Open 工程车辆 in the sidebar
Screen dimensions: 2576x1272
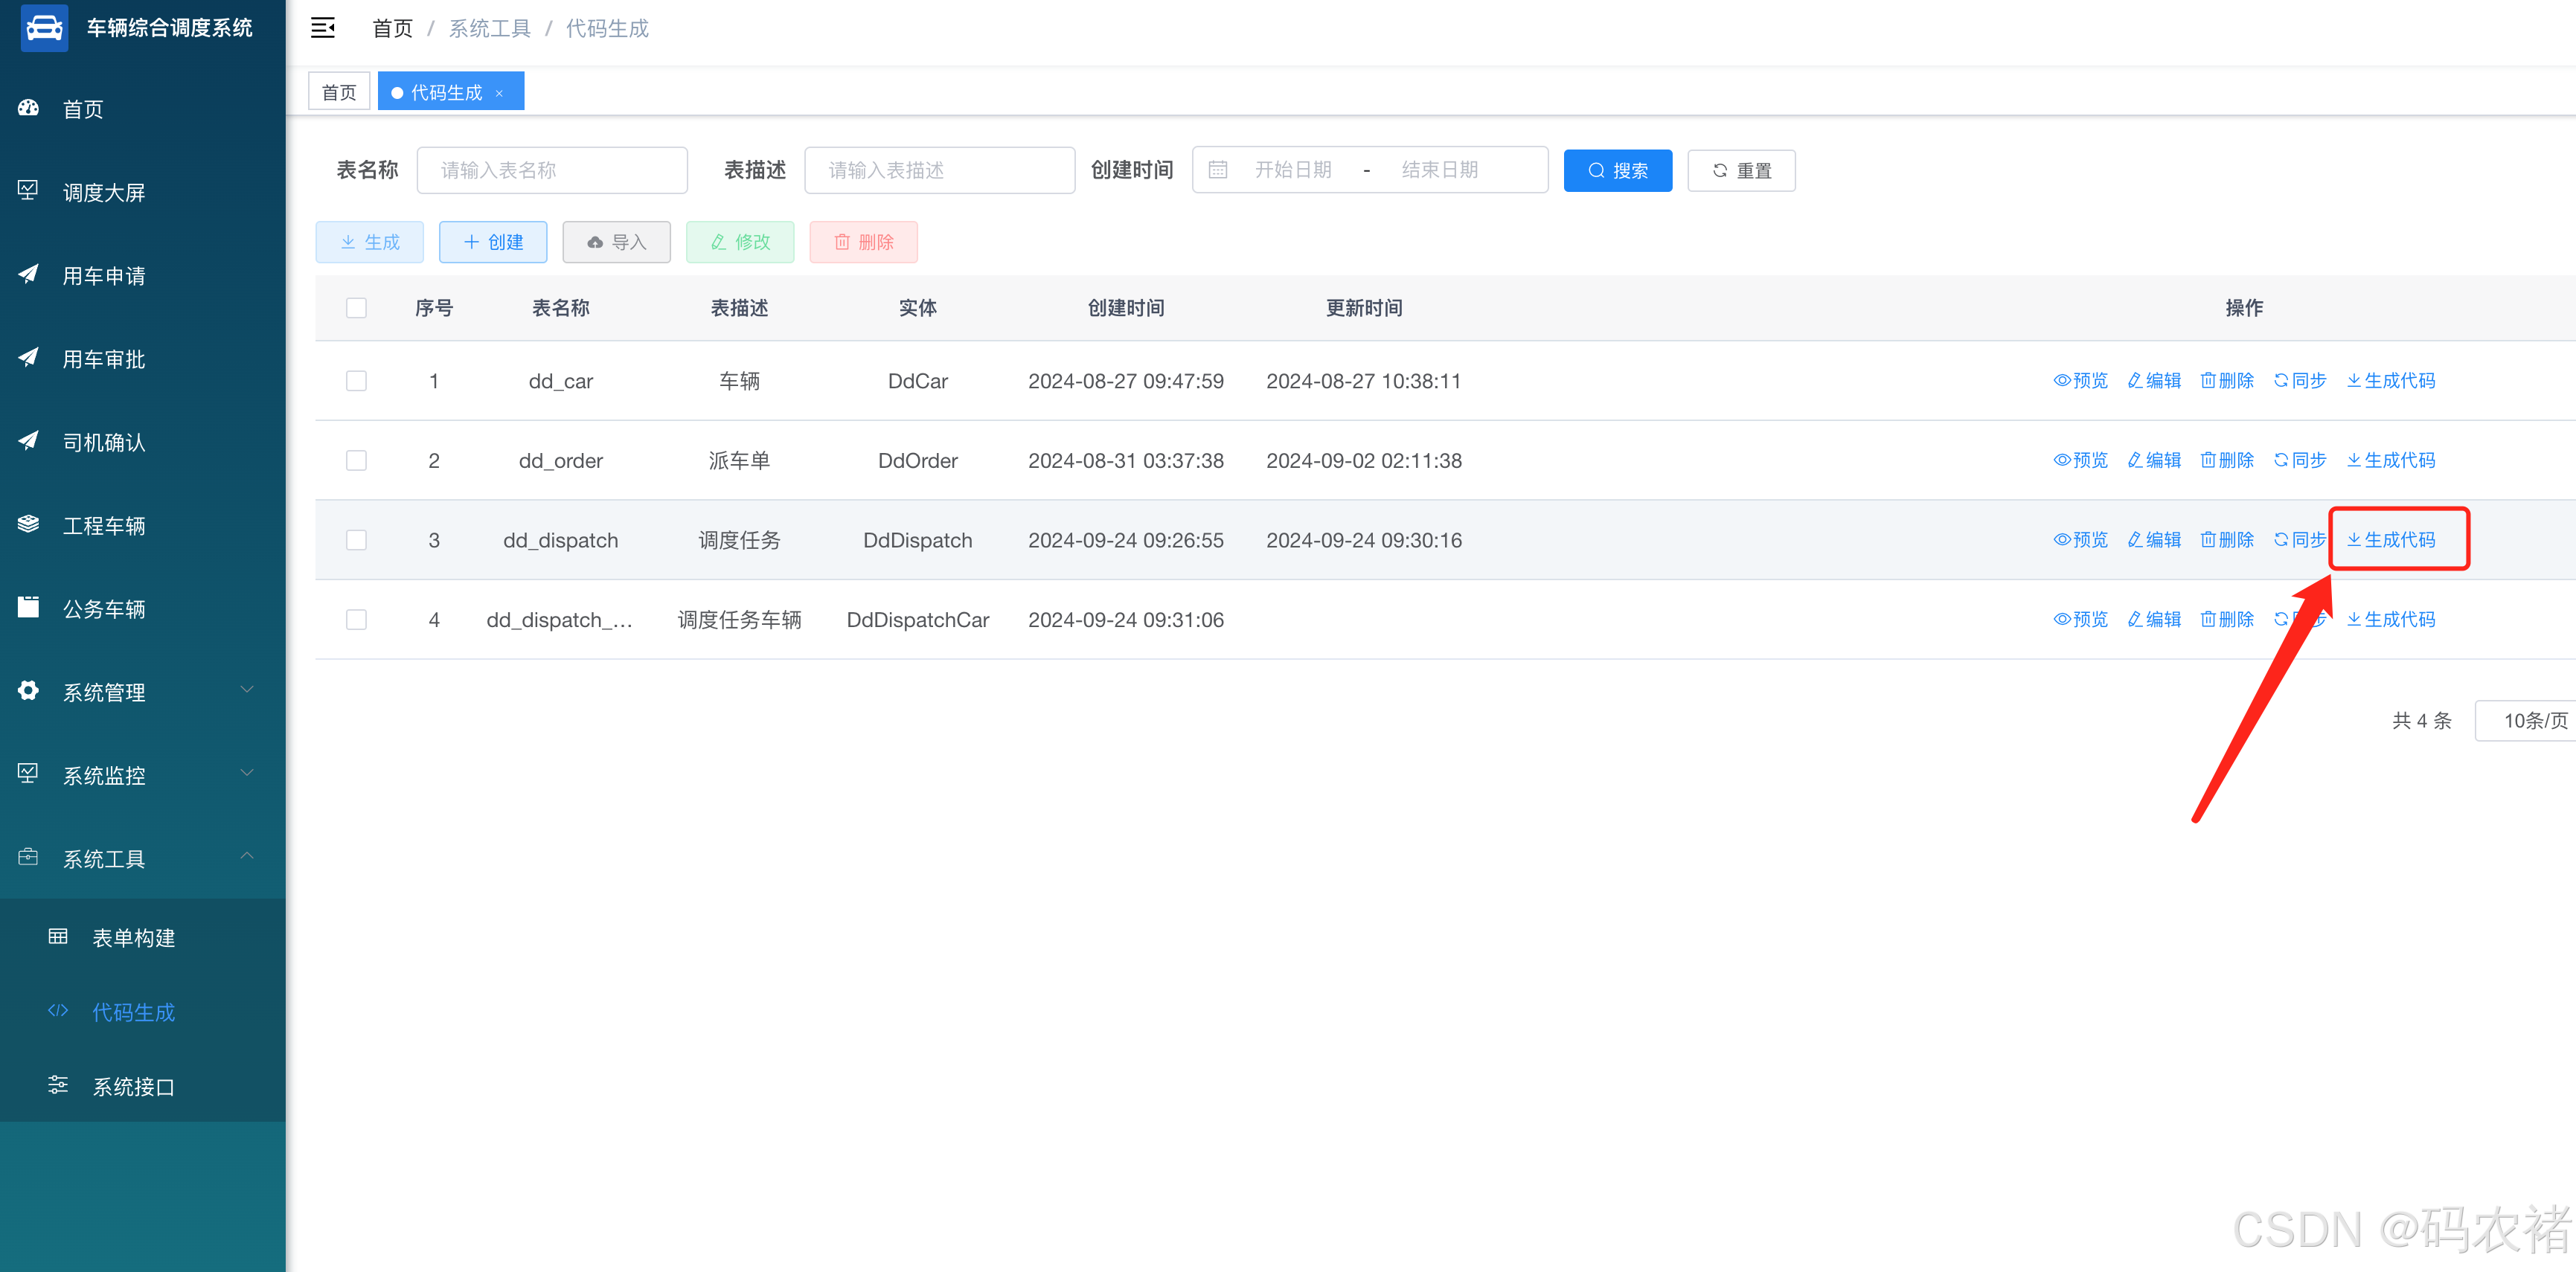142,525
